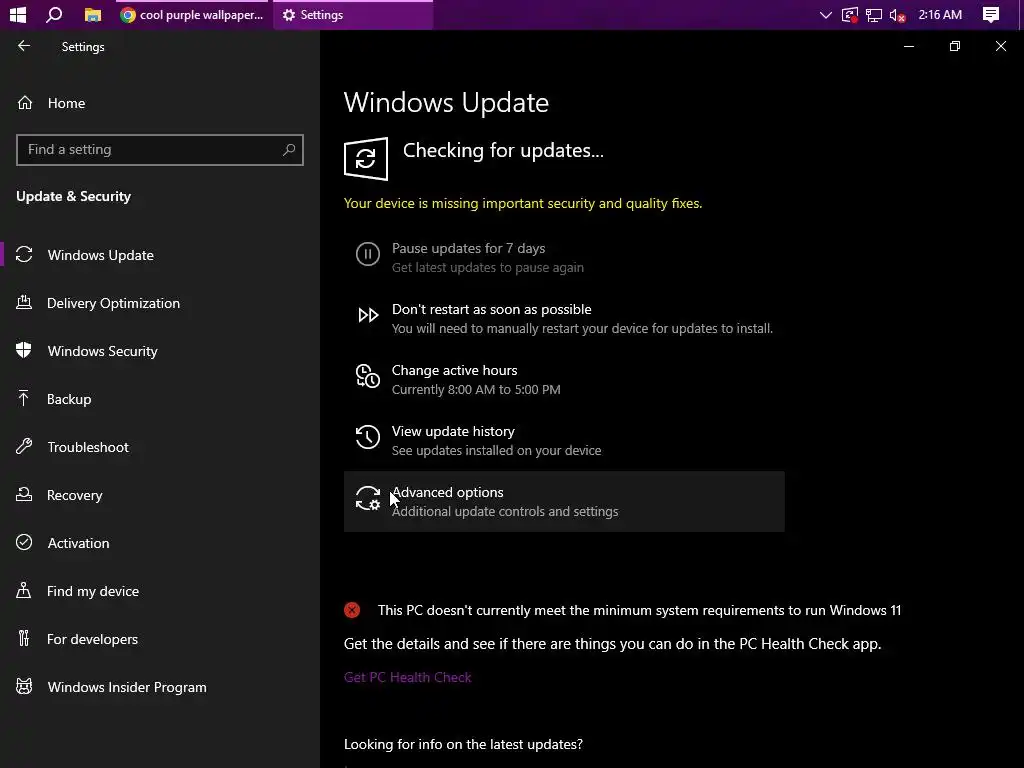The image size is (1024, 768).
Task: Click the update history clock icon
Action: point(368,437)
